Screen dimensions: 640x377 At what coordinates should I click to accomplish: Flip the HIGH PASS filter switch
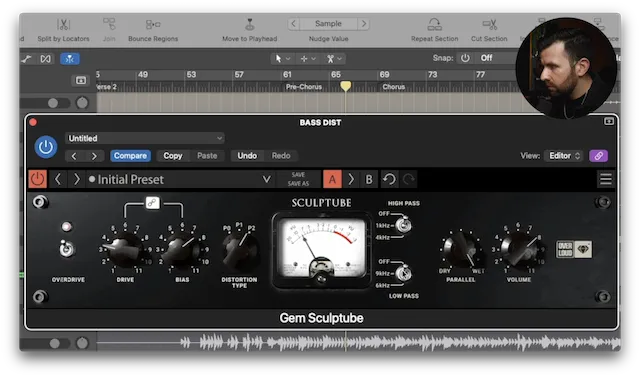[403, 225]
